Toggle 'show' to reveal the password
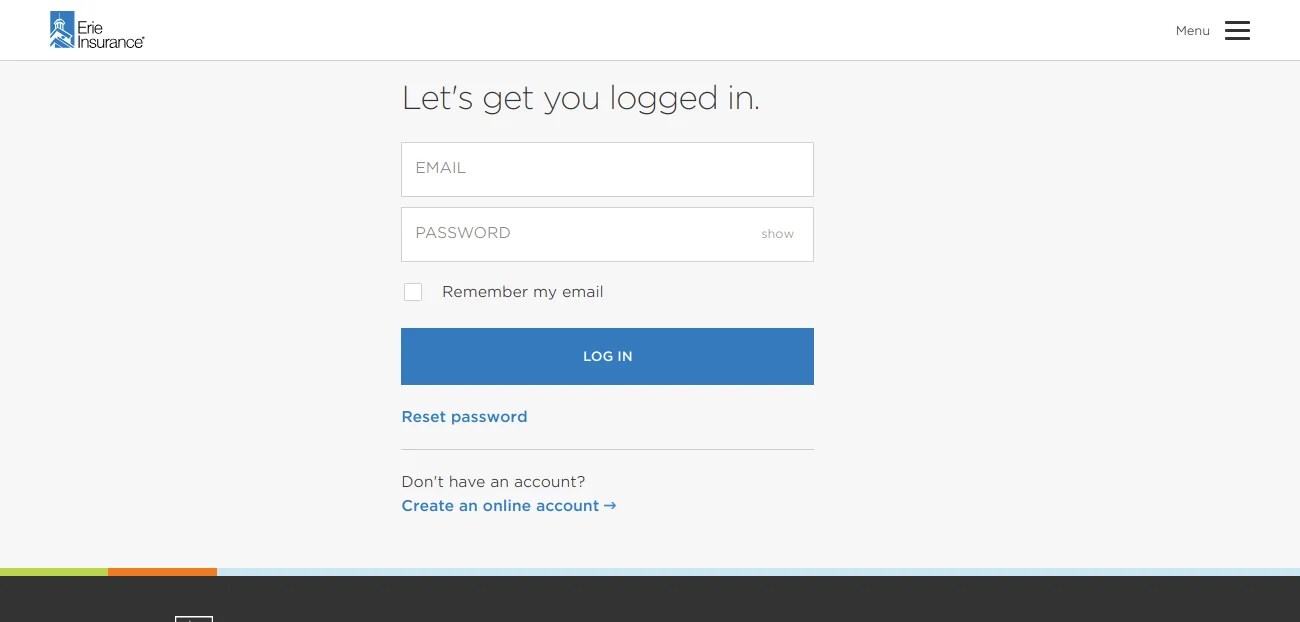 click(777, 234)
